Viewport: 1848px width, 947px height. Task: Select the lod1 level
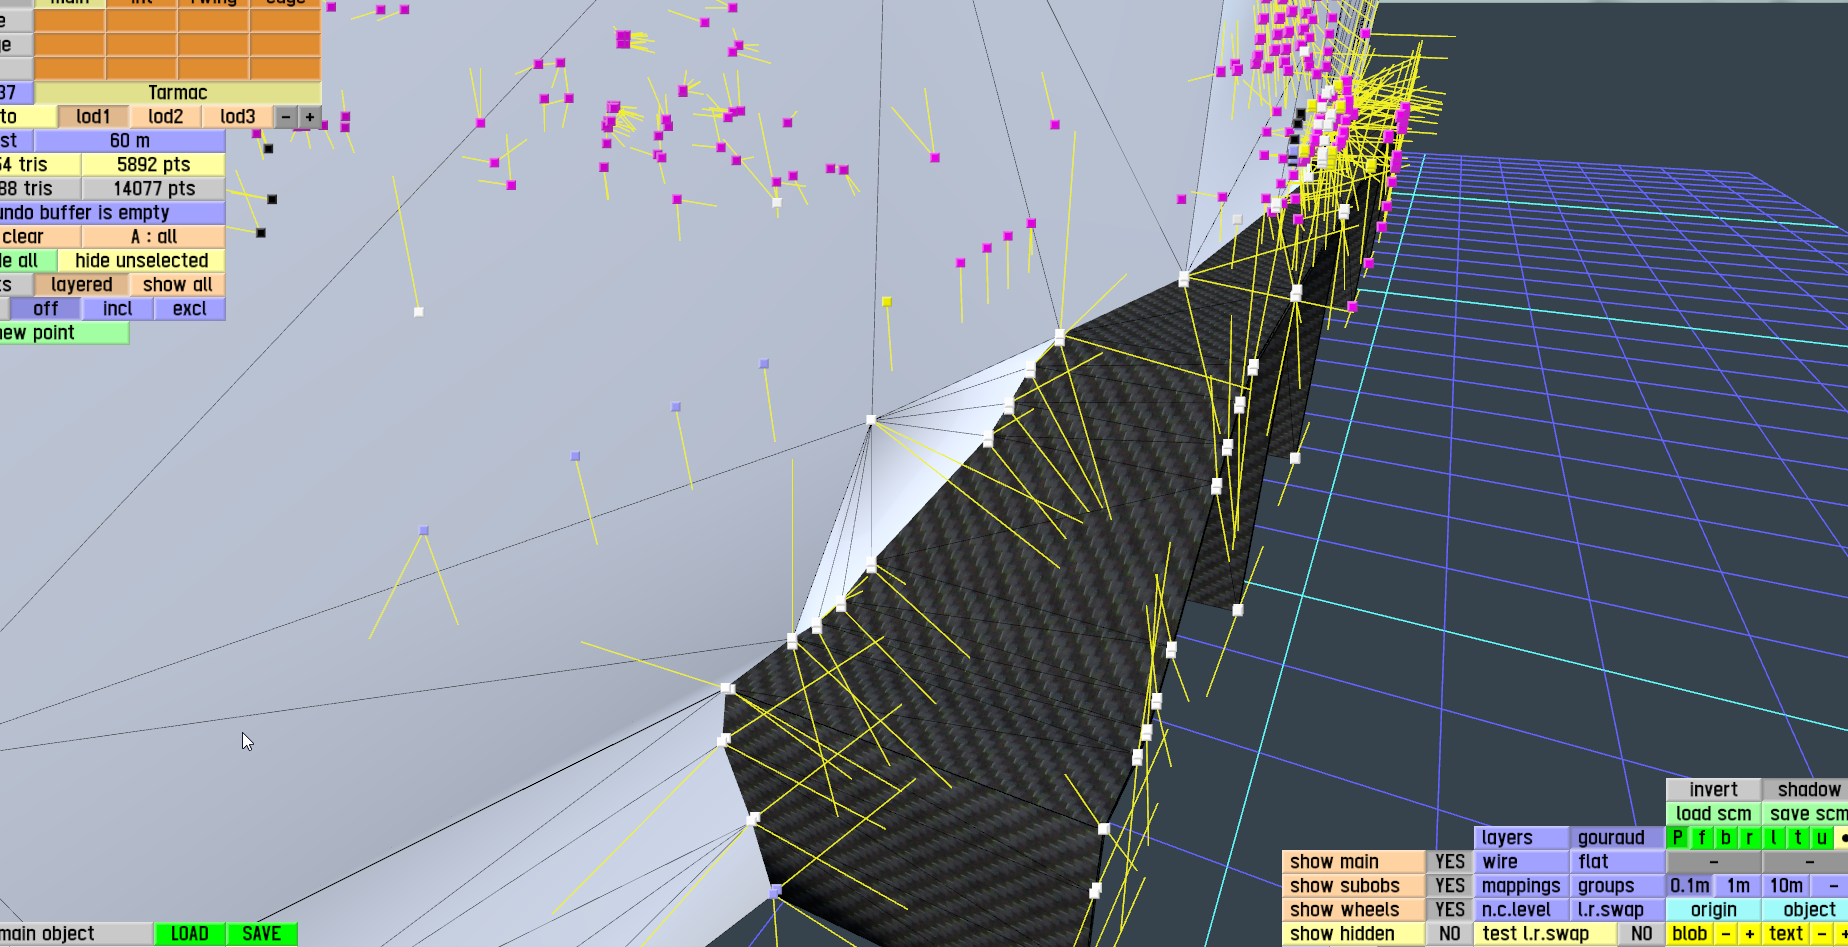click(94, 117)
